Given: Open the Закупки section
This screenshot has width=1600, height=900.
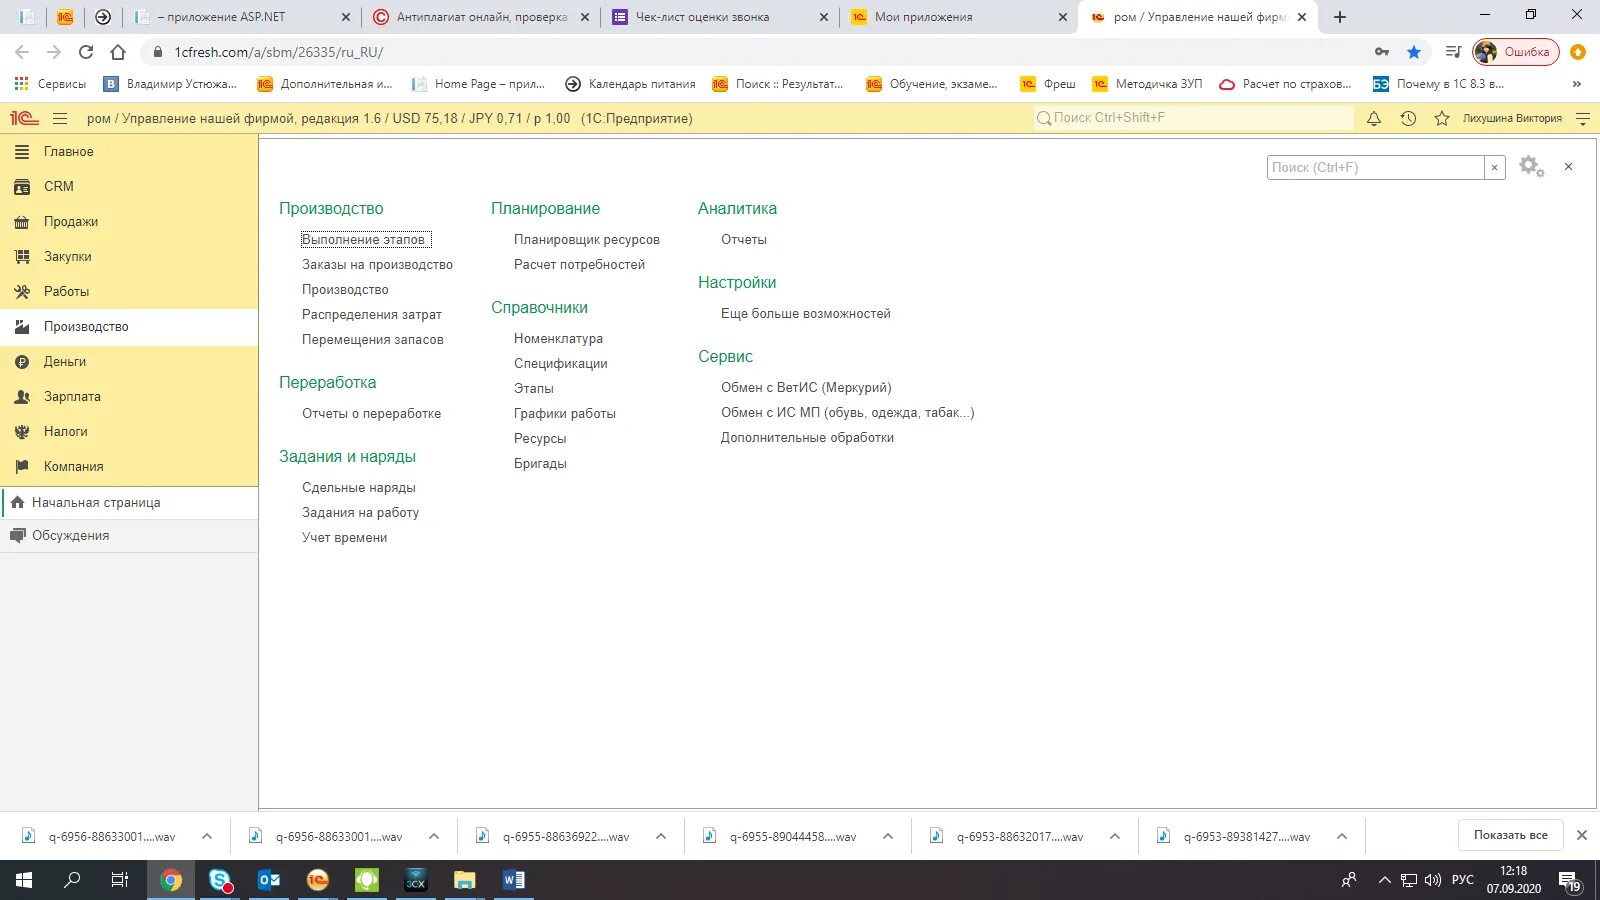Looking at the screenshot, I should pos(129,257).
